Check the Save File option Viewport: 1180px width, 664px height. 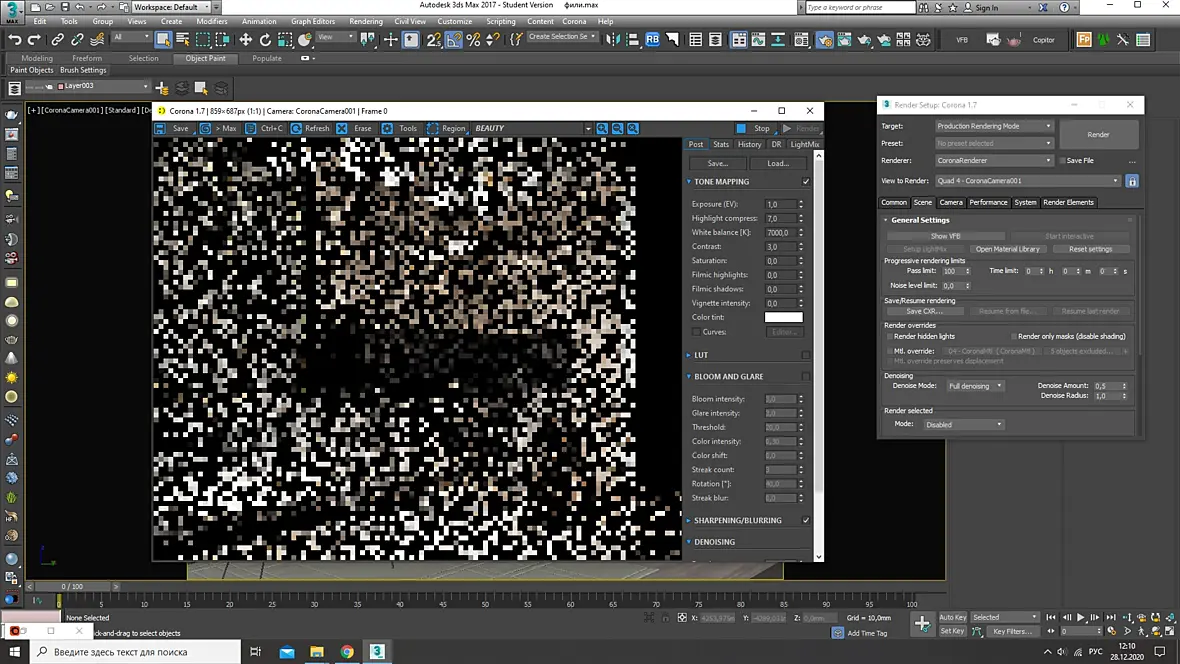1063,160
